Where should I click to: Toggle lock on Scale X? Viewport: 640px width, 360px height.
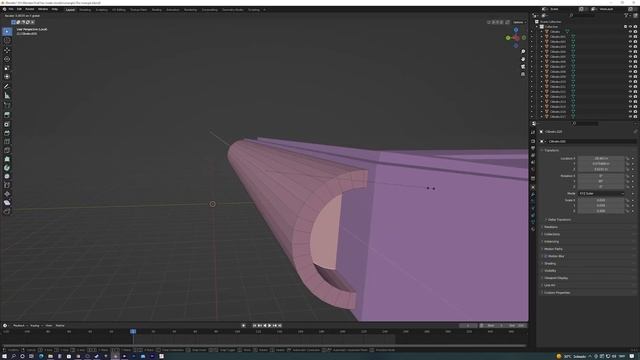tap(628, 200)
